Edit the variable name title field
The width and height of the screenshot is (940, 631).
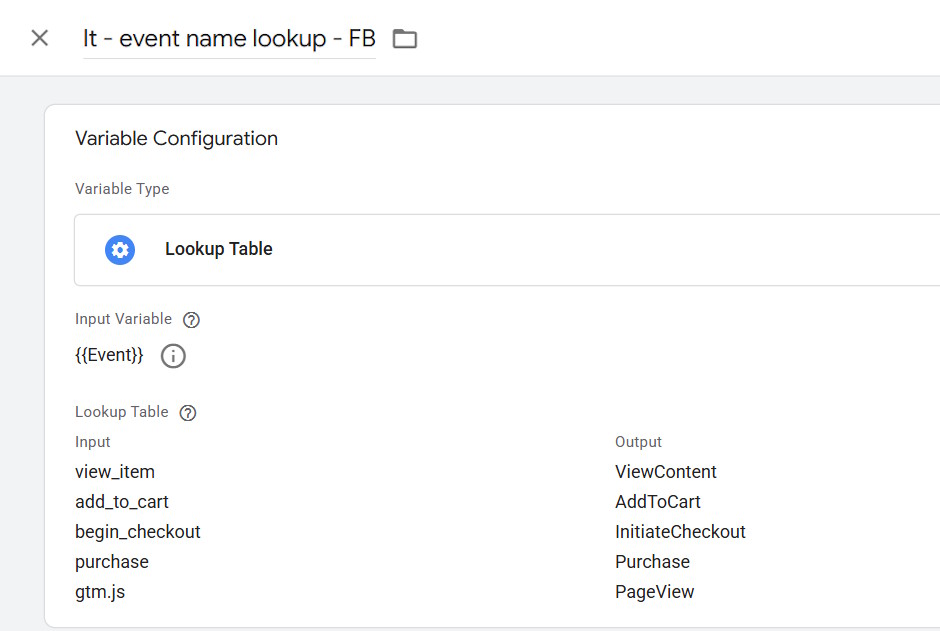tap(229, 39)
